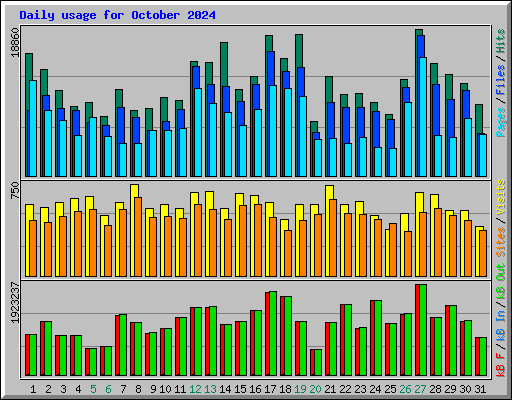Click the green kB Out bar for day 20
Screen dimensions: 512x400
[x=318, y=363]
